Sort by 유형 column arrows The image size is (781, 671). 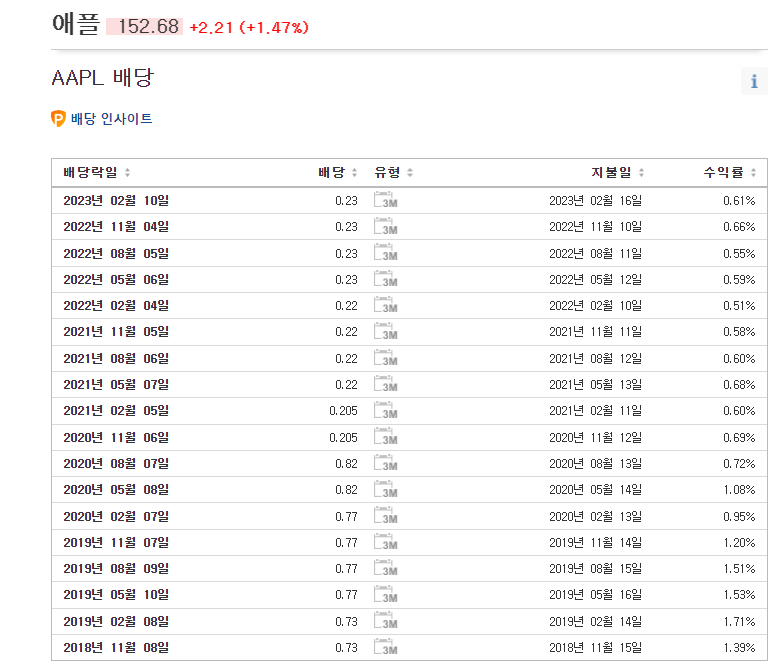click(x=410, y=172)
